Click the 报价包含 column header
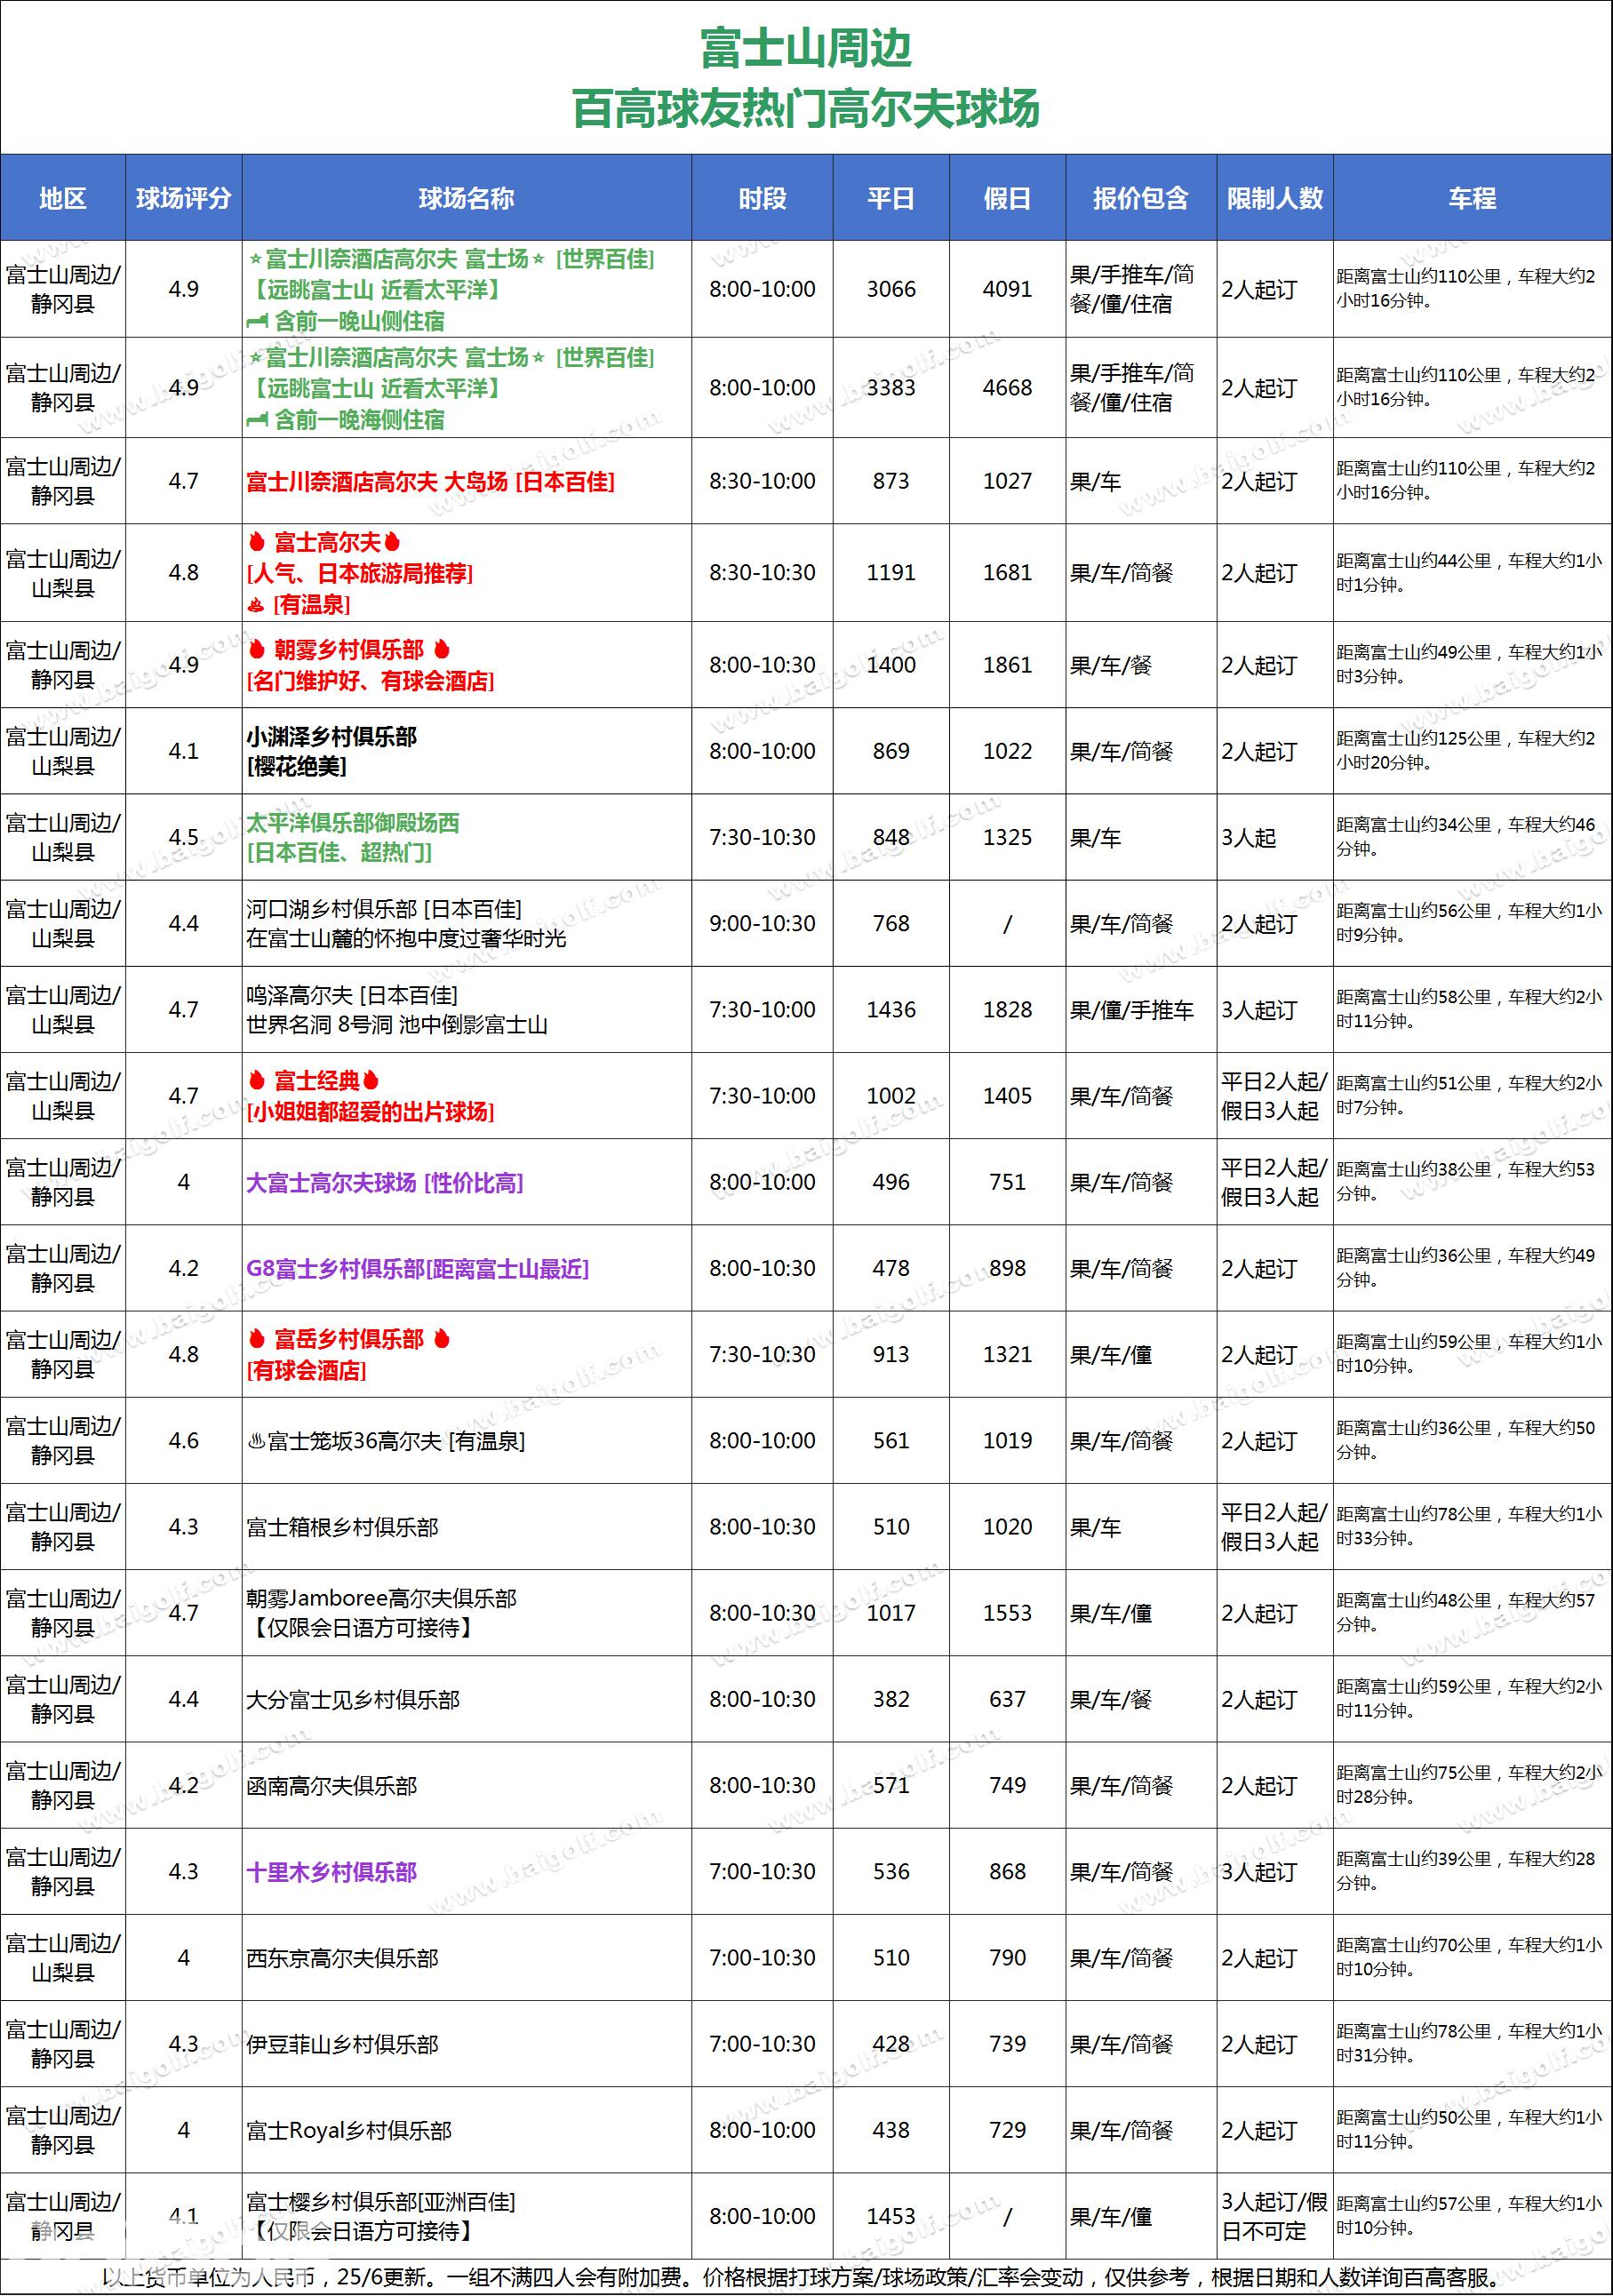This screenshot has height=2296, width=1613. pos(1140,198)
